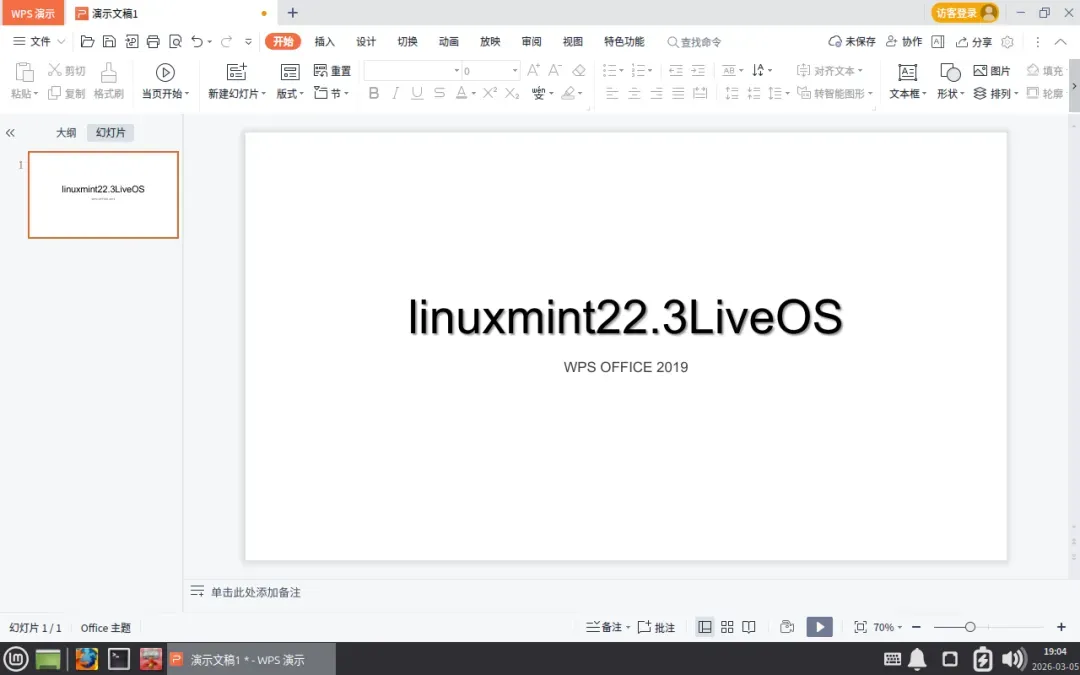Zoom in with the plus button
This screenshot has width=1080, height=675.
click(x=1061, y=627)
